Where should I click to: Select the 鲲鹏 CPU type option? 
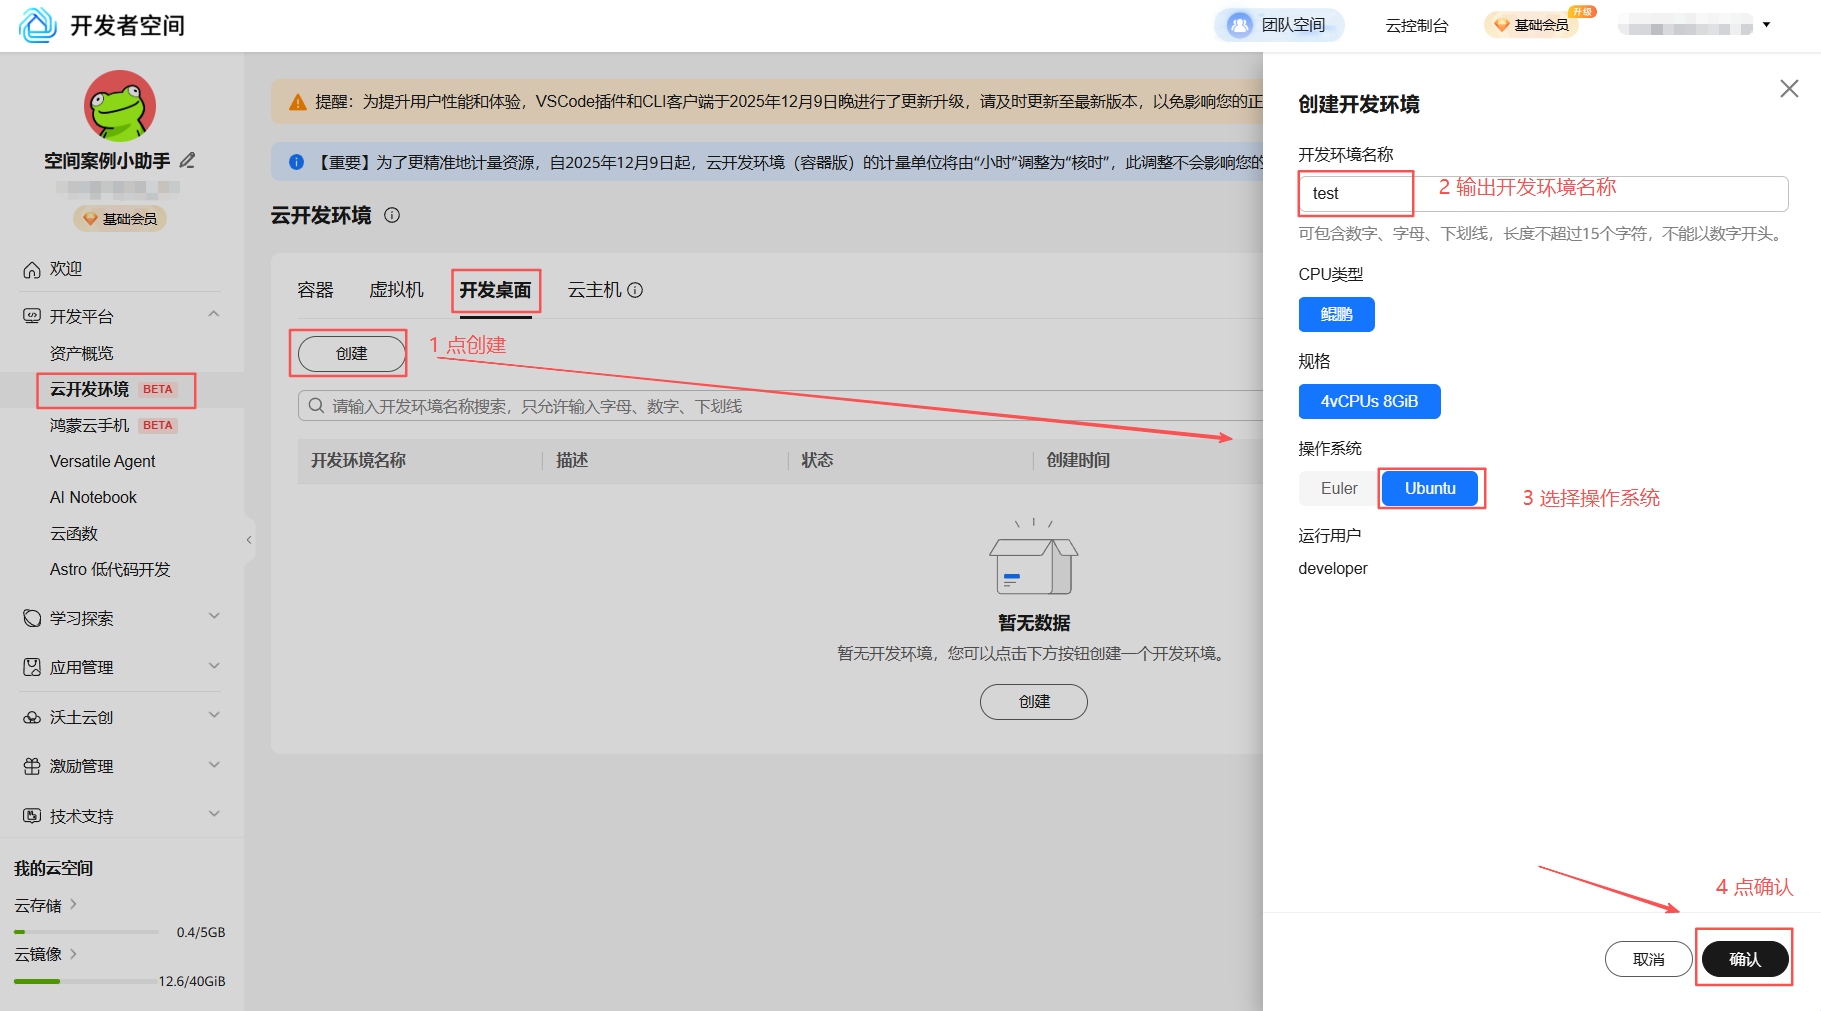tap(1336, 314)
